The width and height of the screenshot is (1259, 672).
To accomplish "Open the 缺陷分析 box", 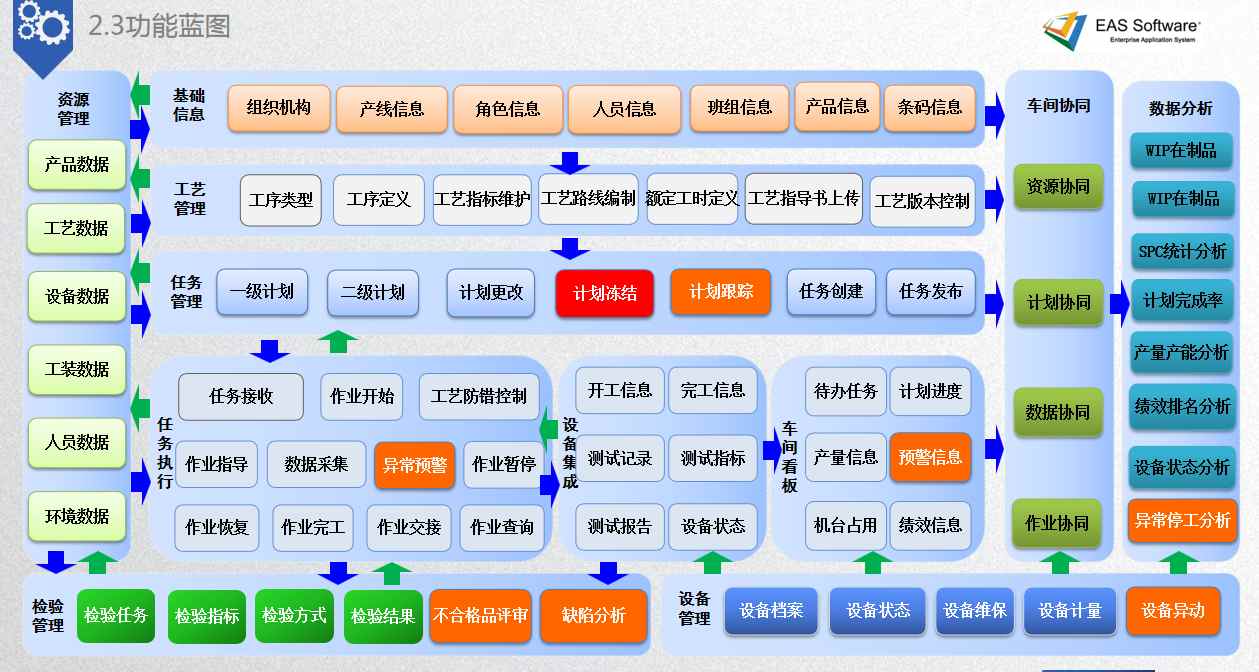I will click(593, 616).
